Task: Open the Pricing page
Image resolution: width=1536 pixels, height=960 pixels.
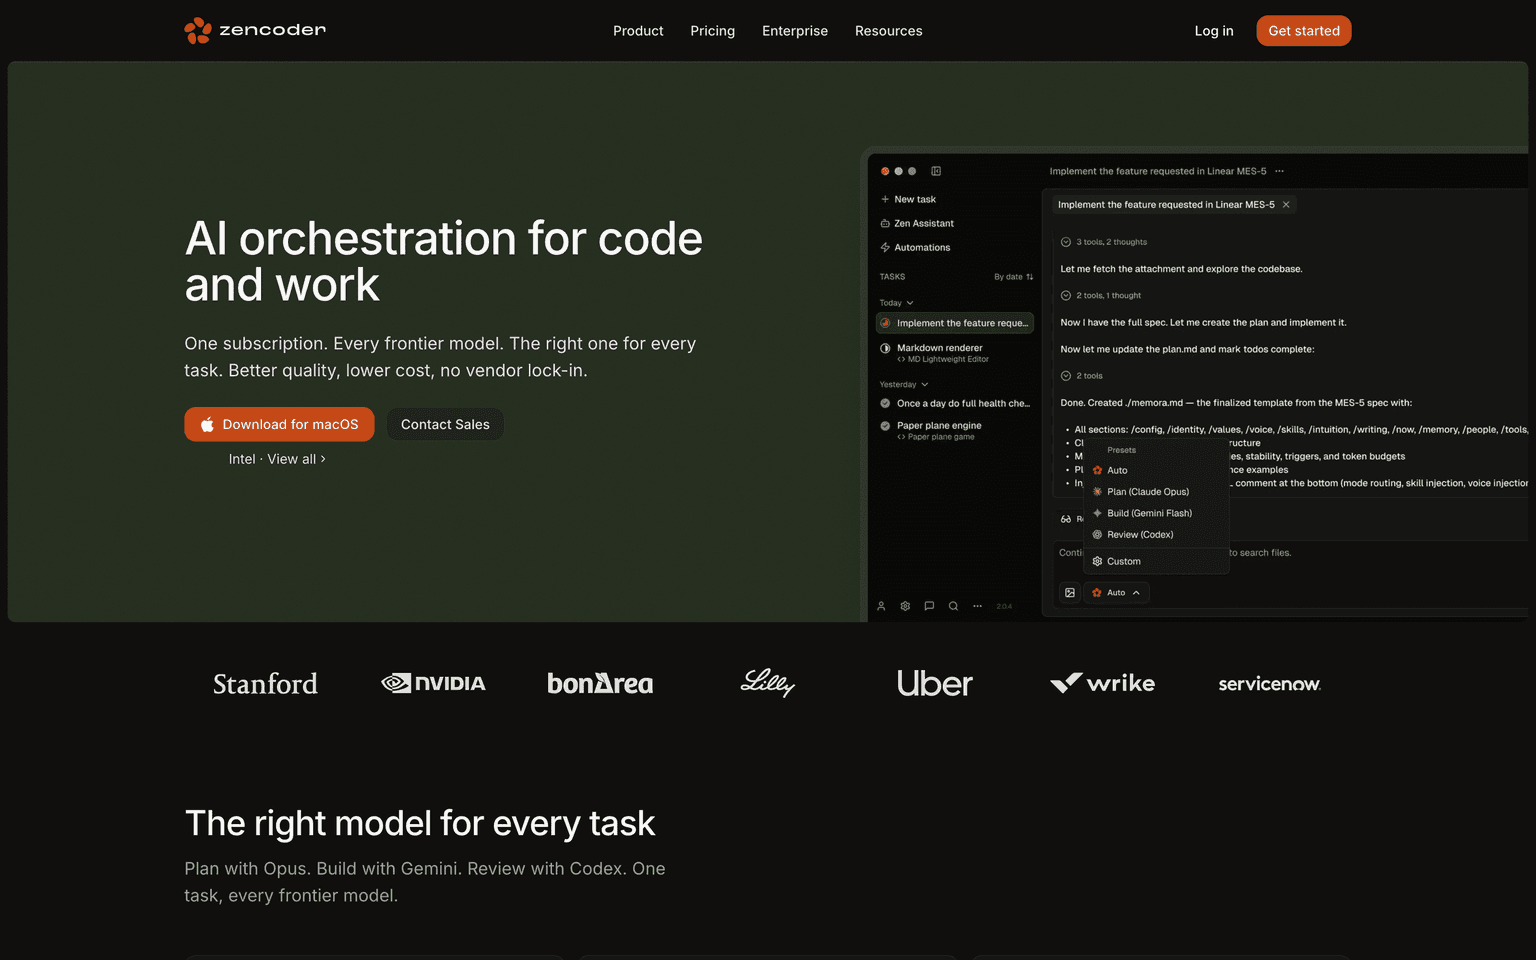Action: click(x=712, y=31)
